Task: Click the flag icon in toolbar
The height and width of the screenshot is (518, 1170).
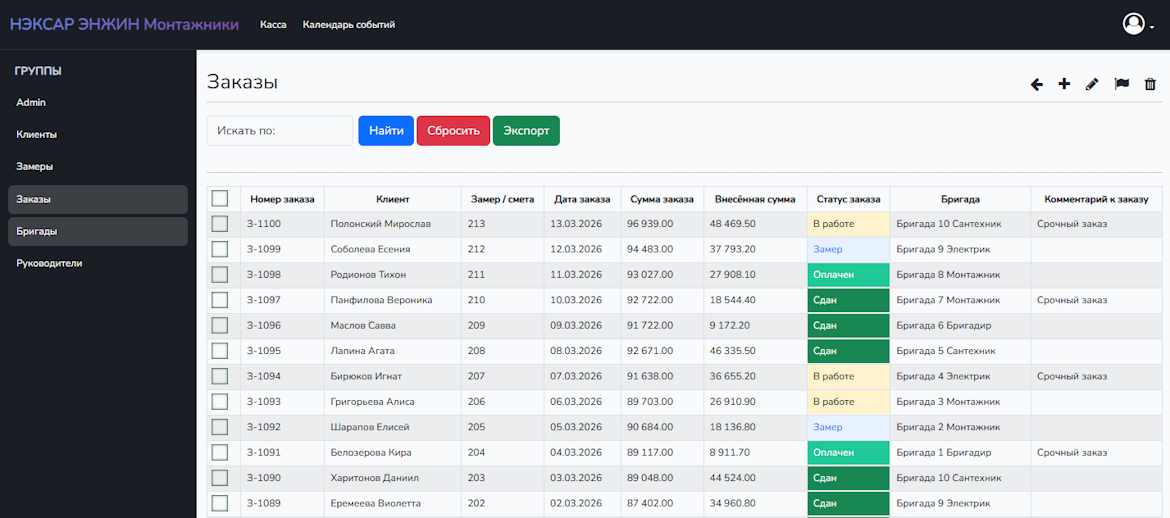Action: (x=1121, y=84)
